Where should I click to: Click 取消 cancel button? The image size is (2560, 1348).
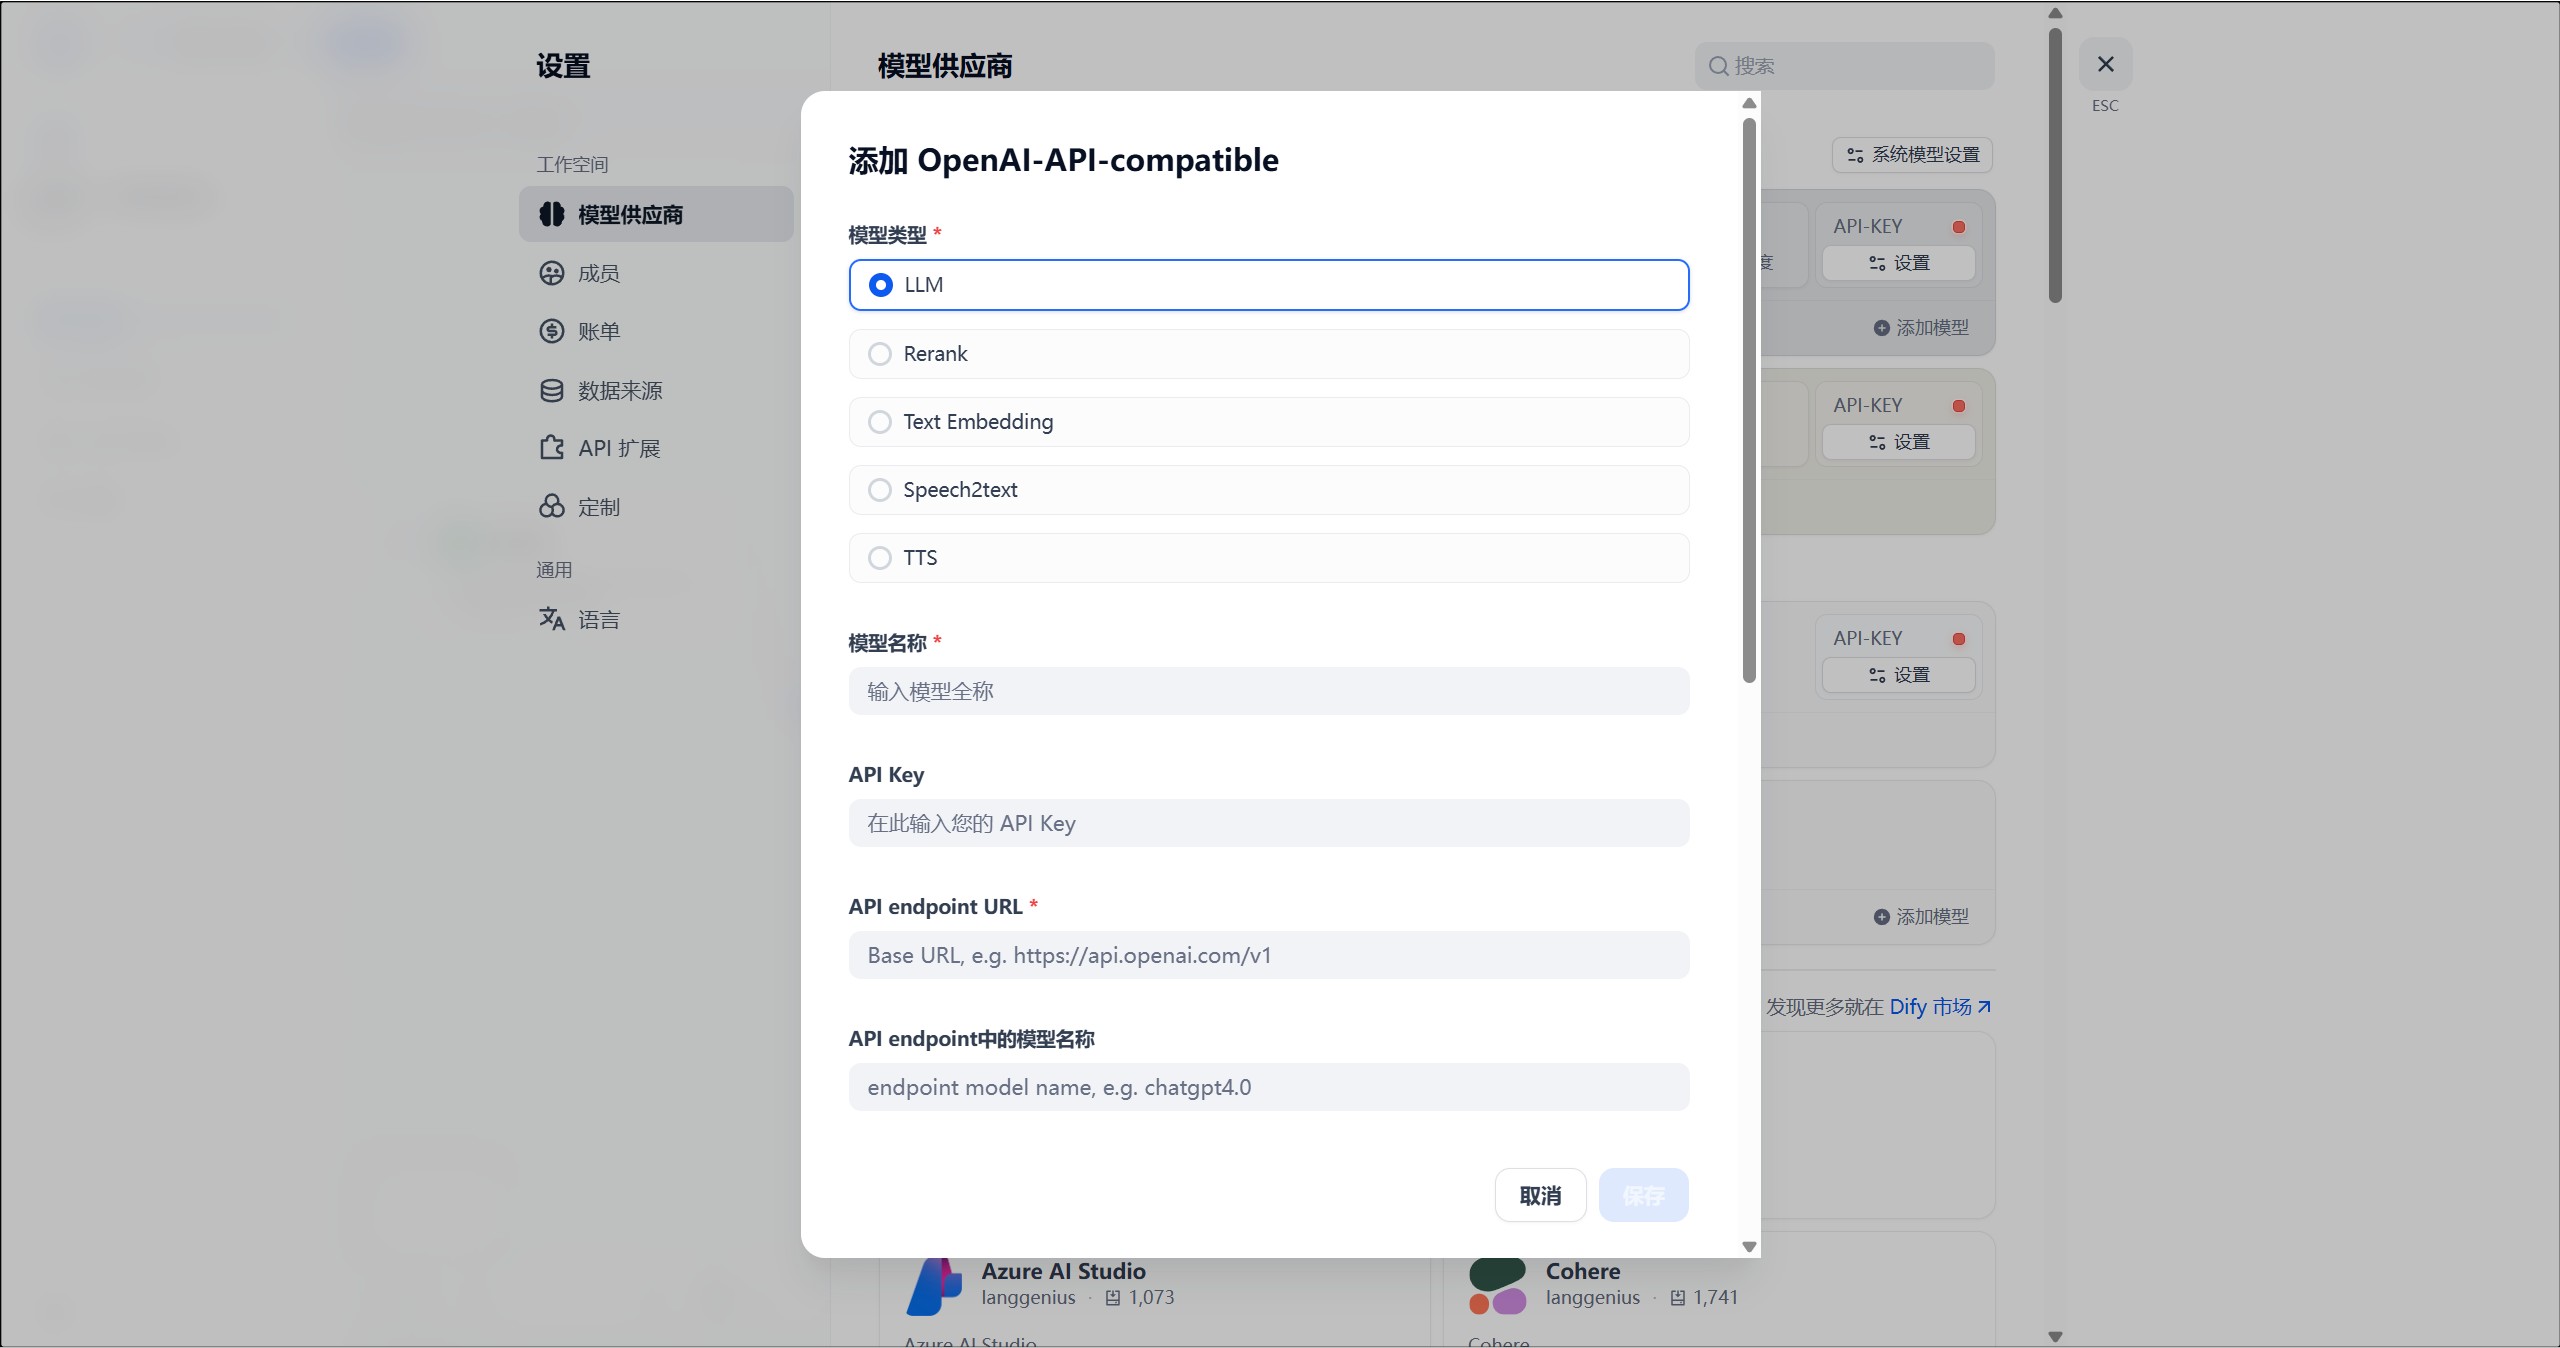(x=1540, y=1195)
